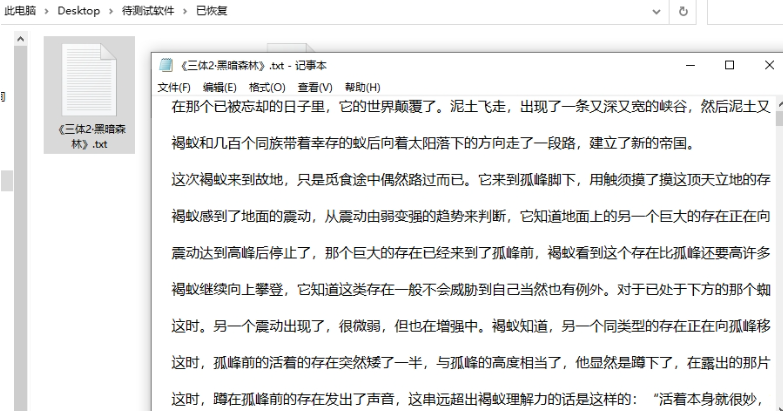
Task: Maximize the Notepad window
Action: (x=730, y=65)
